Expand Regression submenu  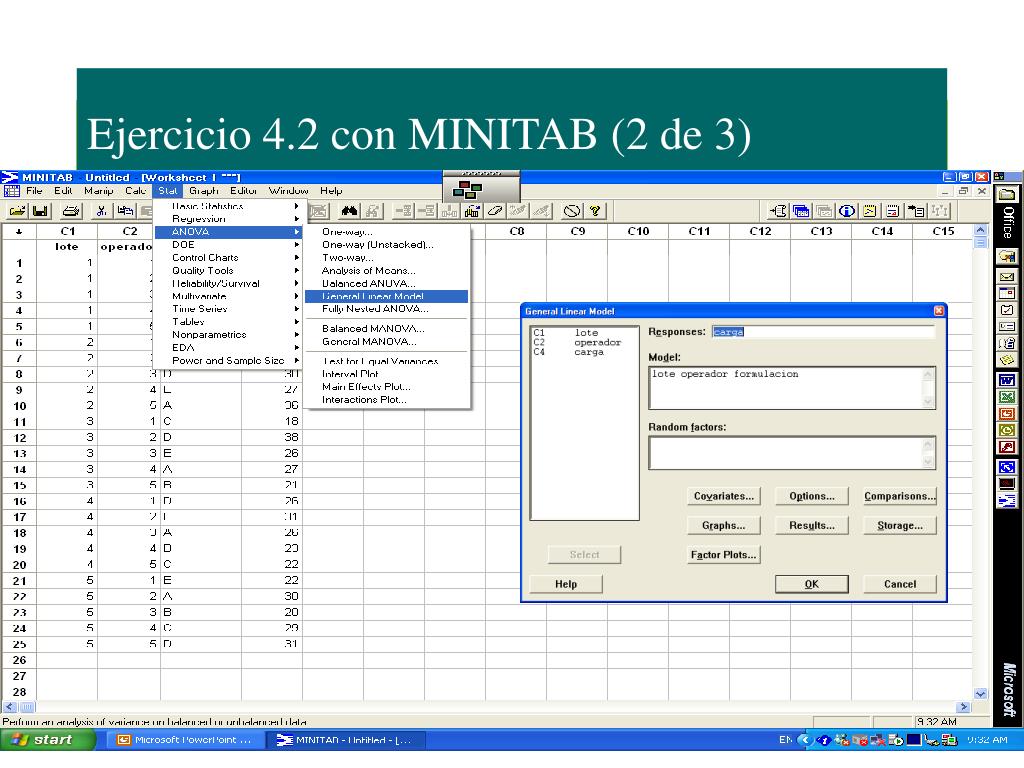point(227,219)
